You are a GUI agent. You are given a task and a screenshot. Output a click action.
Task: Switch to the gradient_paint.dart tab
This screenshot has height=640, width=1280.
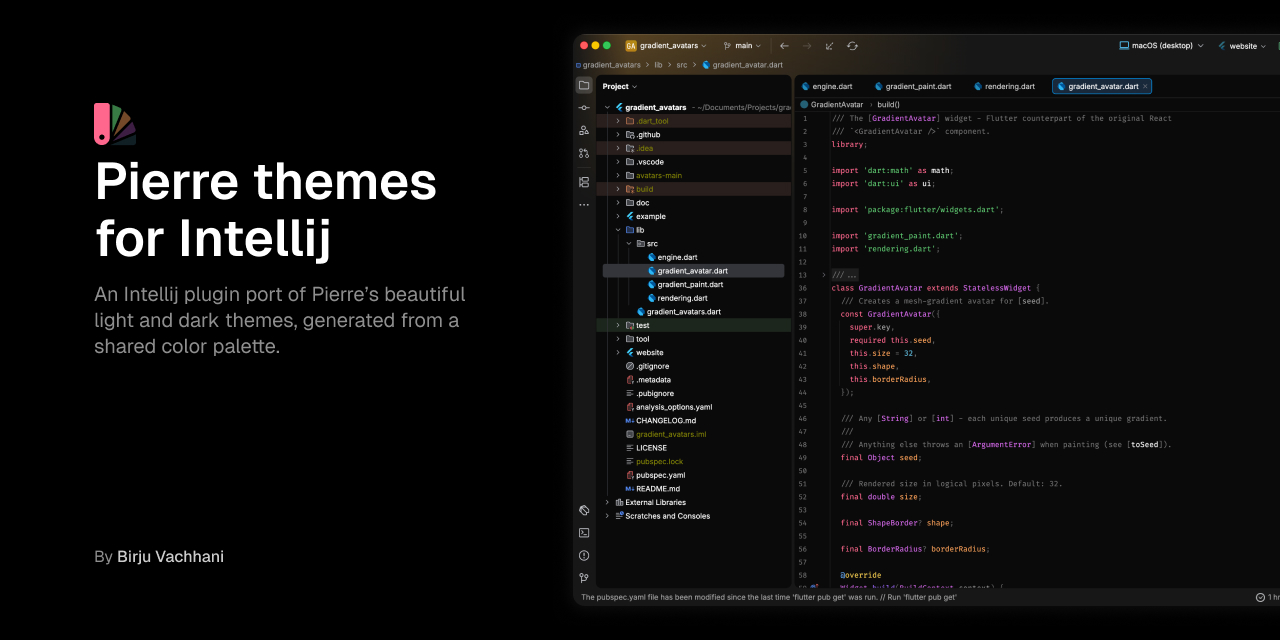pyautogui.click(x=912, y=86)
